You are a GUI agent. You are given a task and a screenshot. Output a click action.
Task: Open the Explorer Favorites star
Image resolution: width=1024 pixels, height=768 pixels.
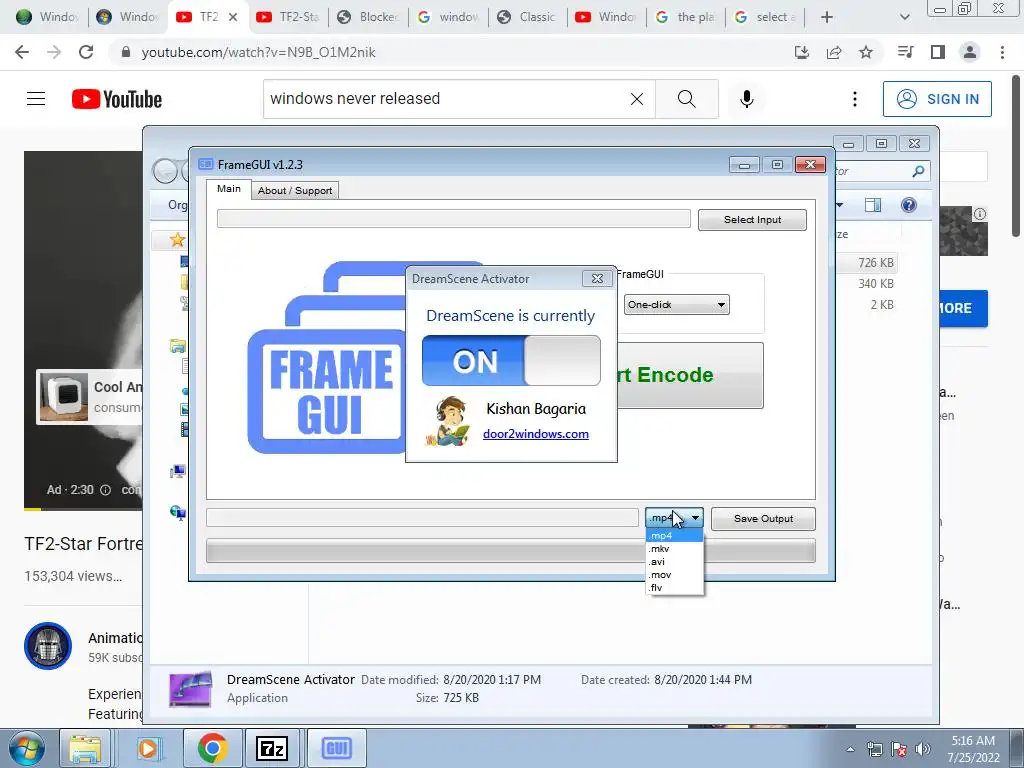177,240
